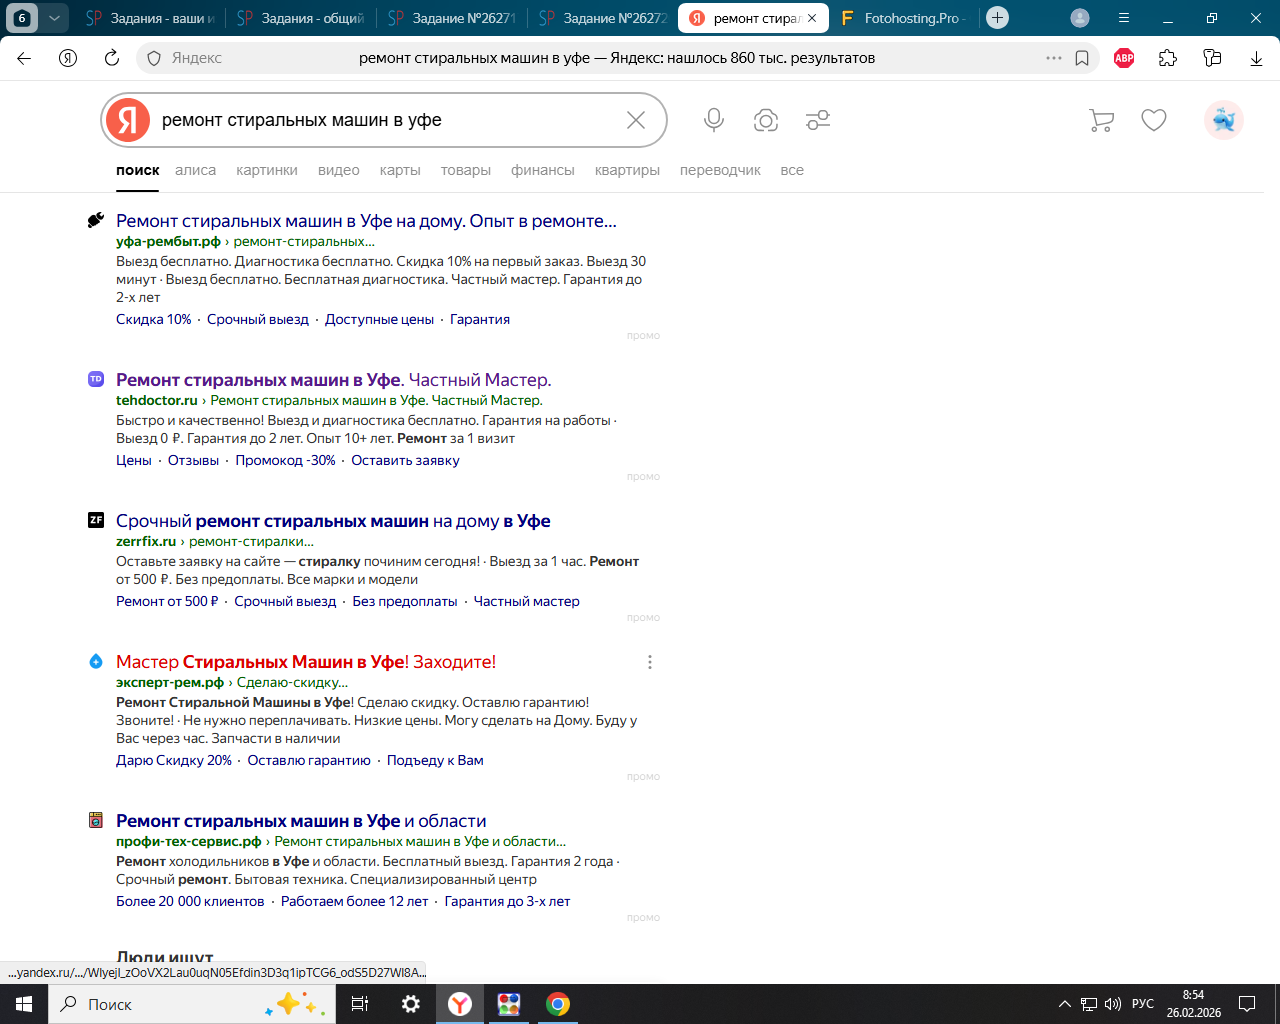Open the tab group counter showing 6
Screen dimensions: 1280x1024
click(22, 18)
